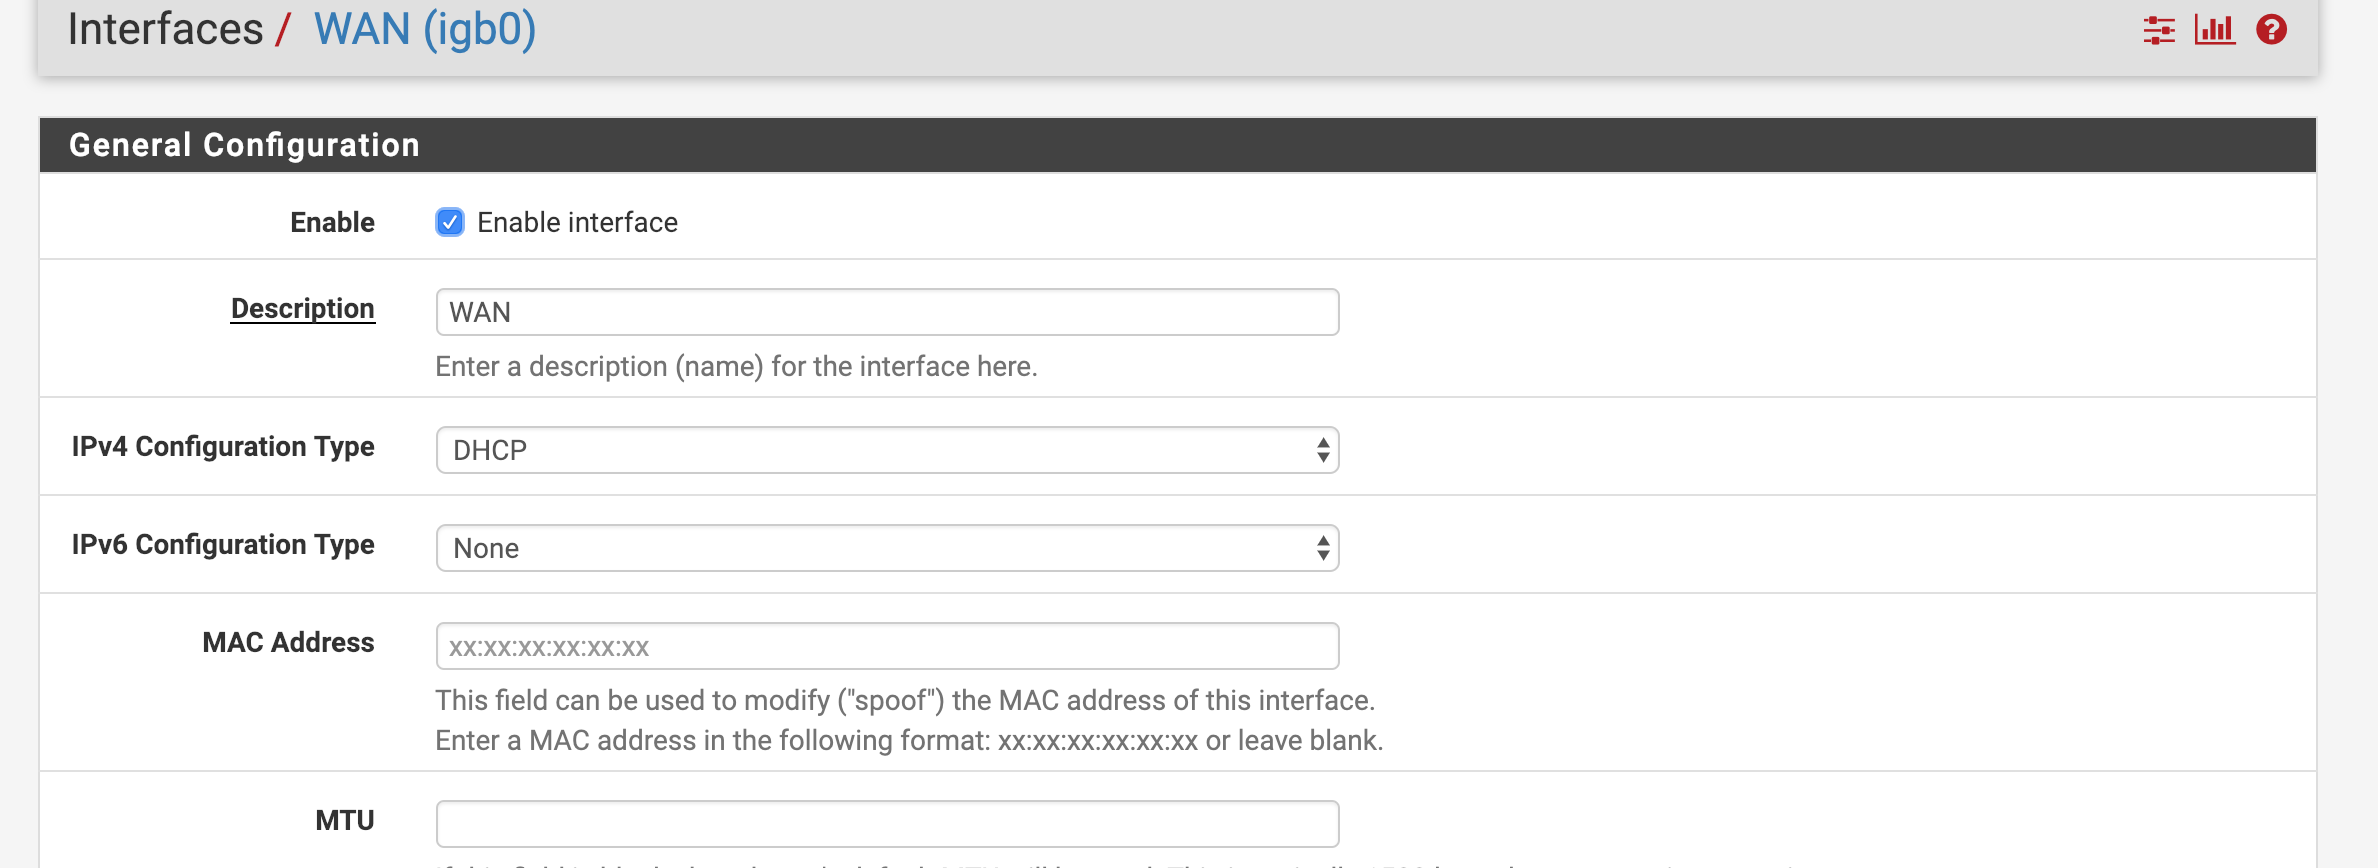Focus the Description text field
Screen dimensions: 2378x868
pos(887,312)
